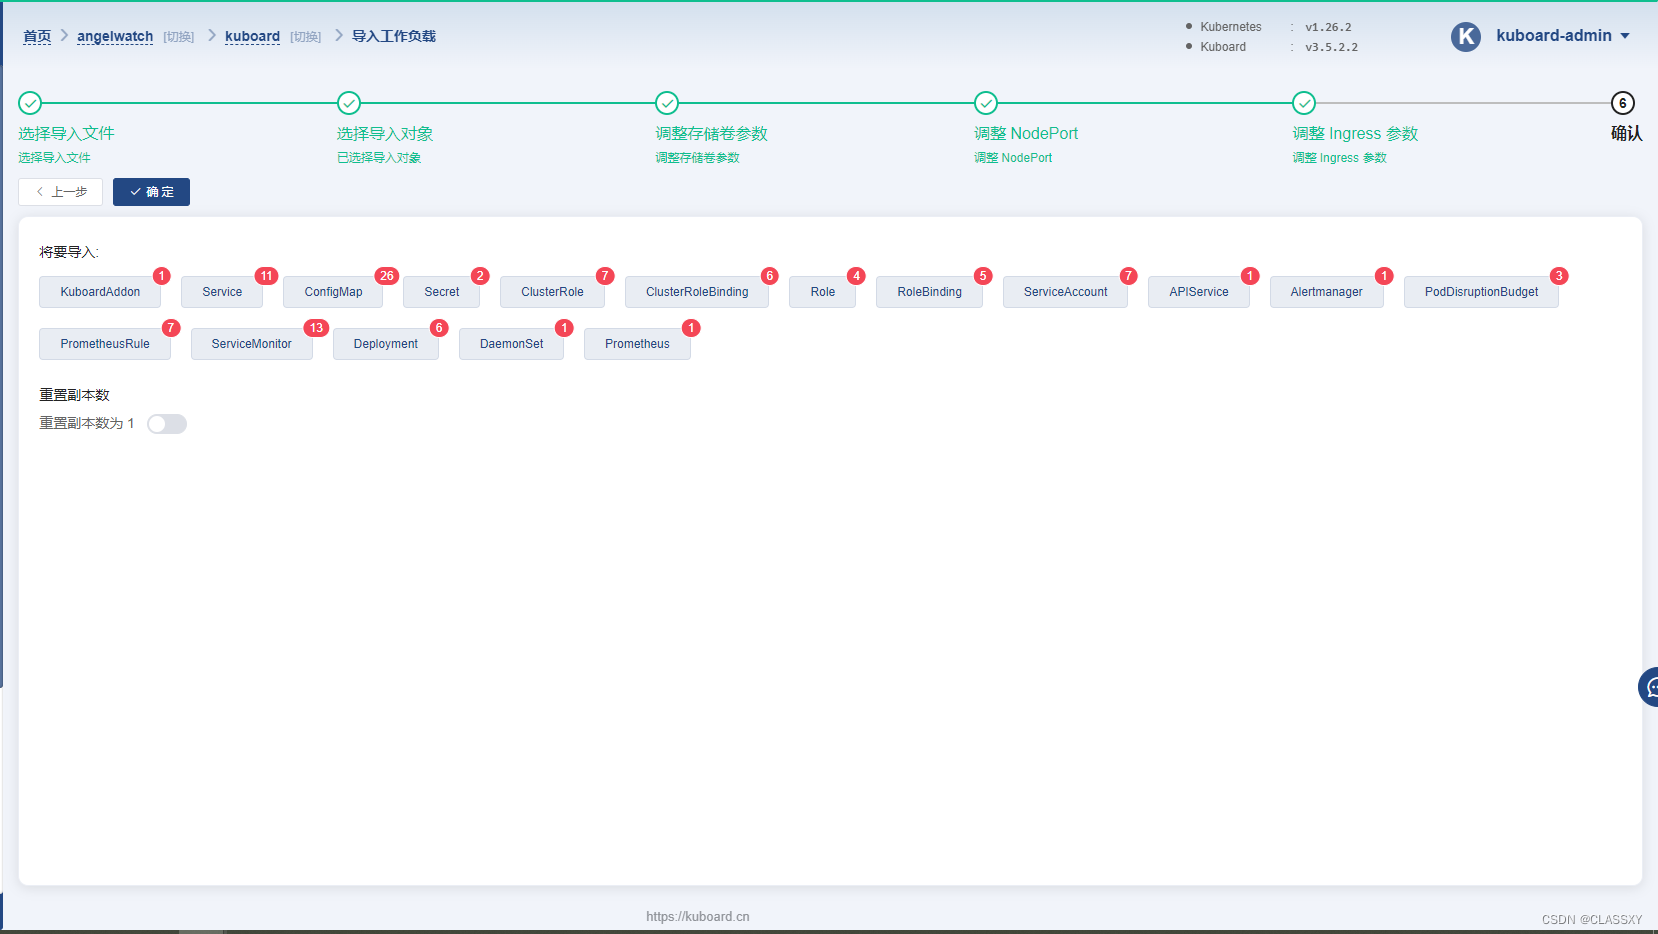Click the Secret resource tag
This screenshot has width=1658, height=934.
coord(441,292)
